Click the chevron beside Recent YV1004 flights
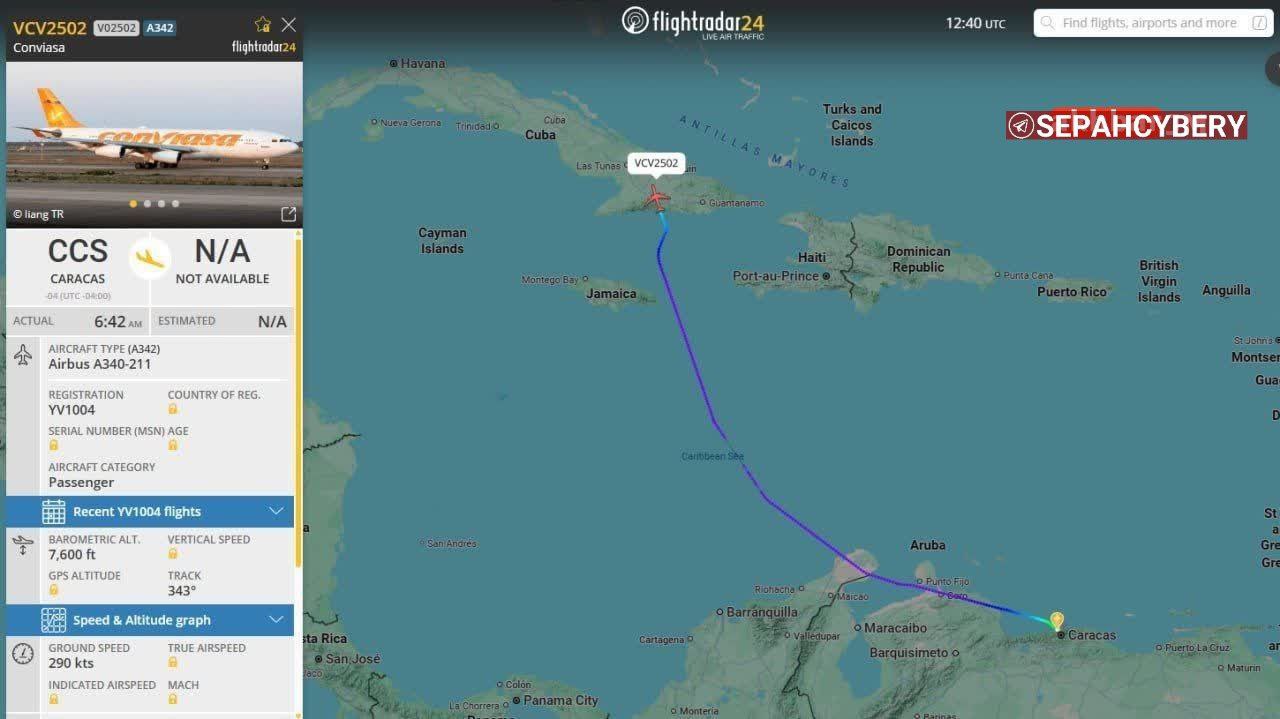Viewport: 1280px width, 719px height. pos(277,512)
